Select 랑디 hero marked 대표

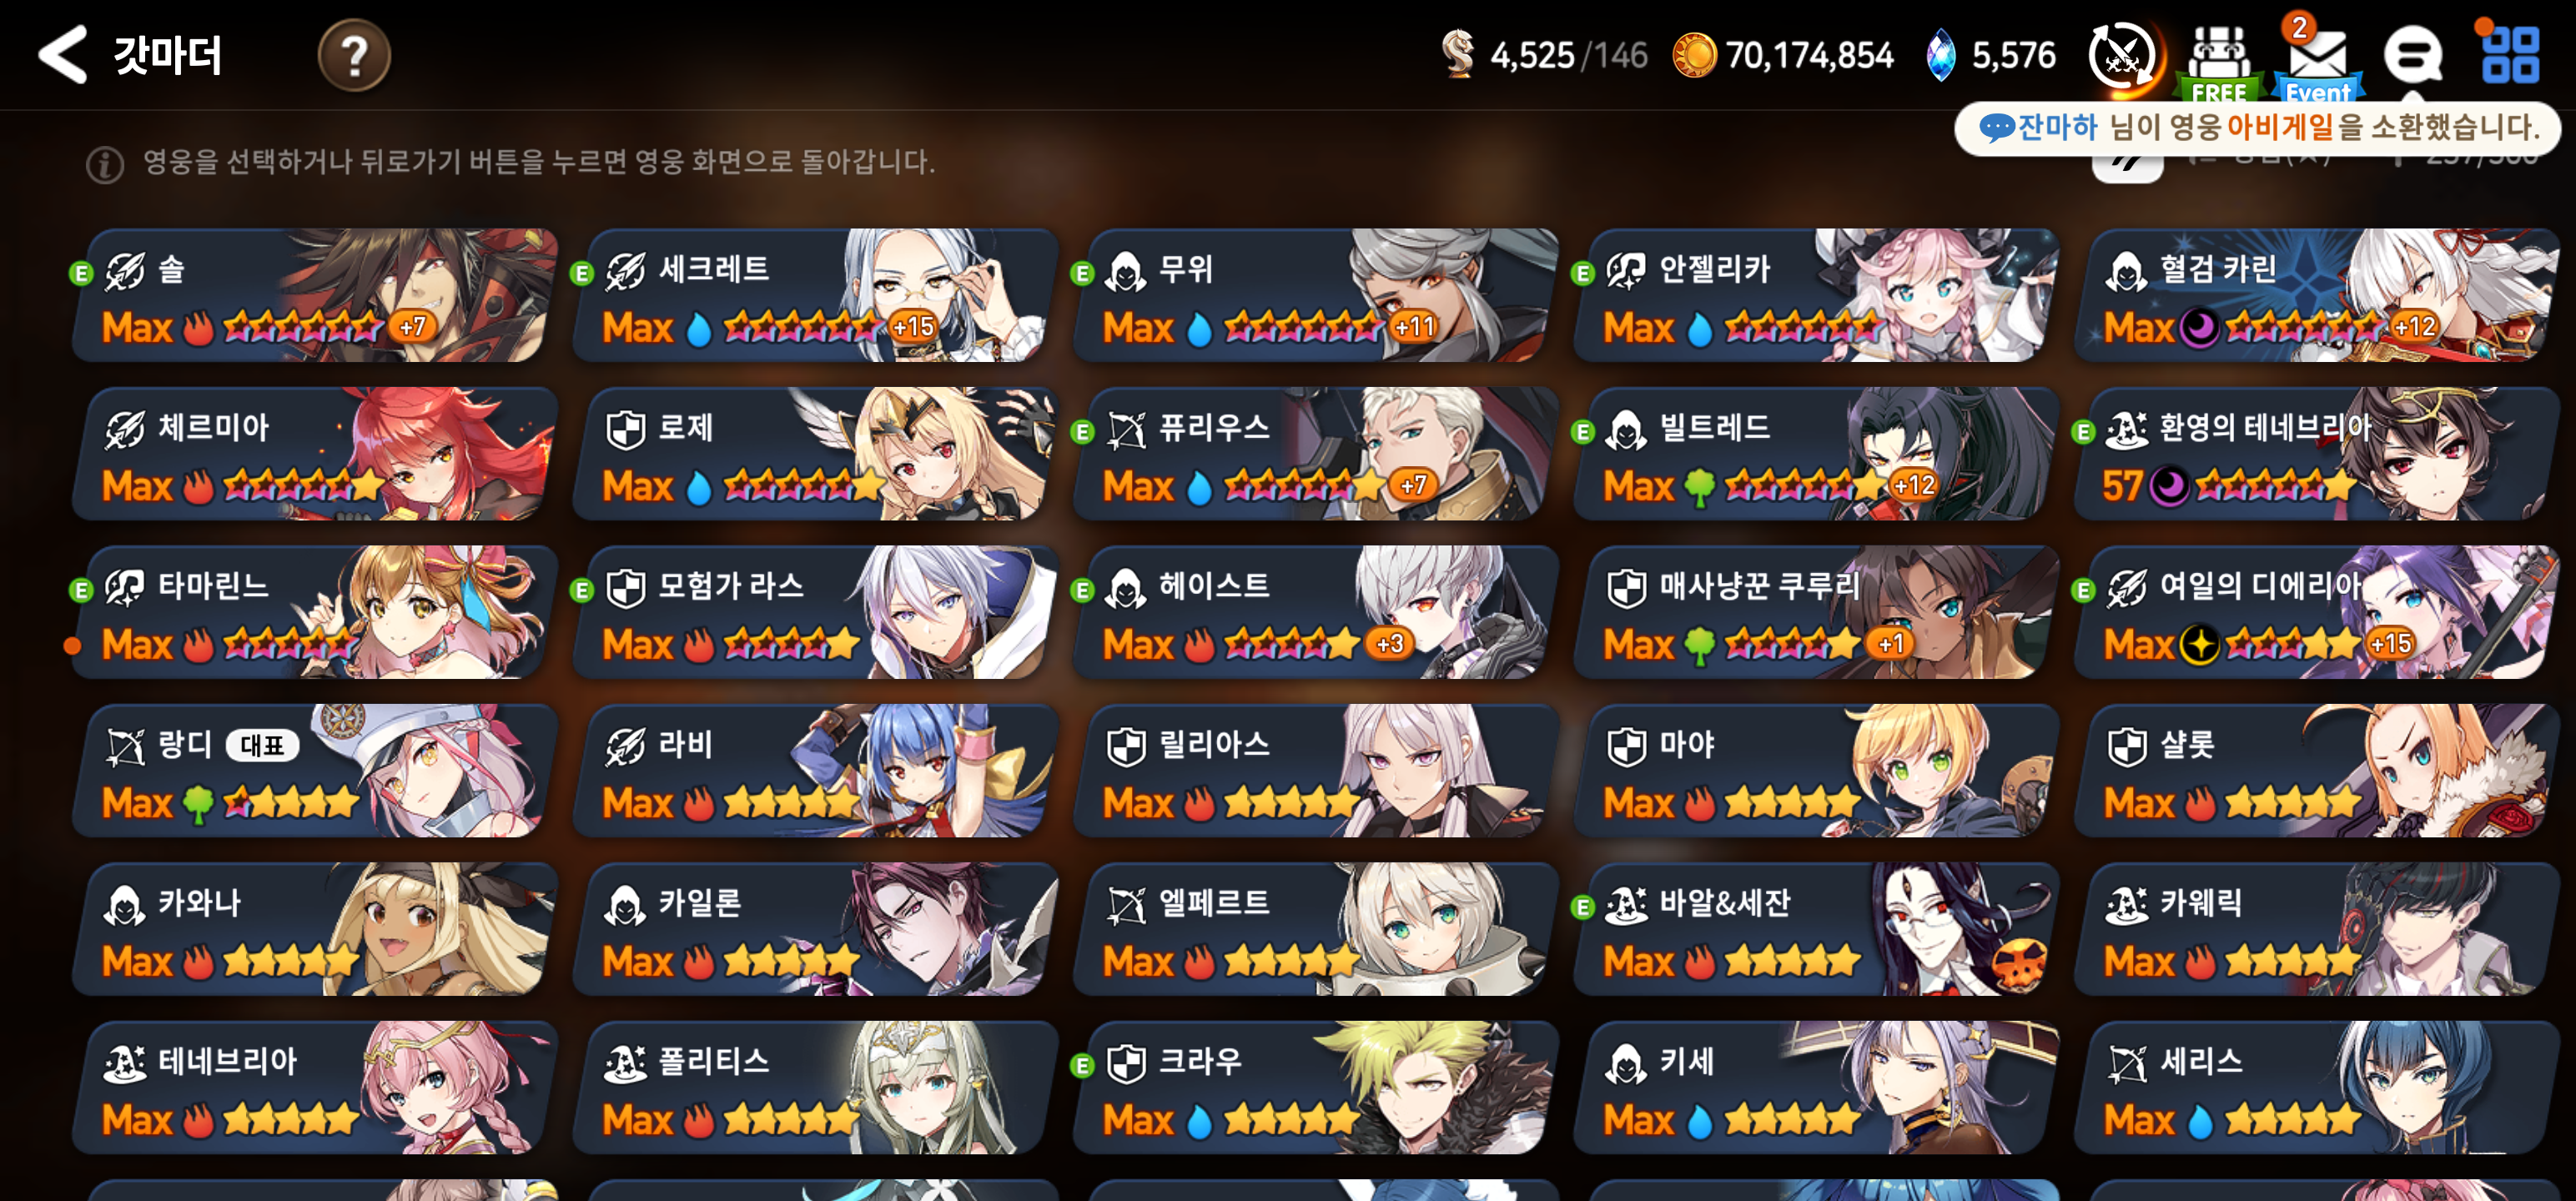(314, 770)
